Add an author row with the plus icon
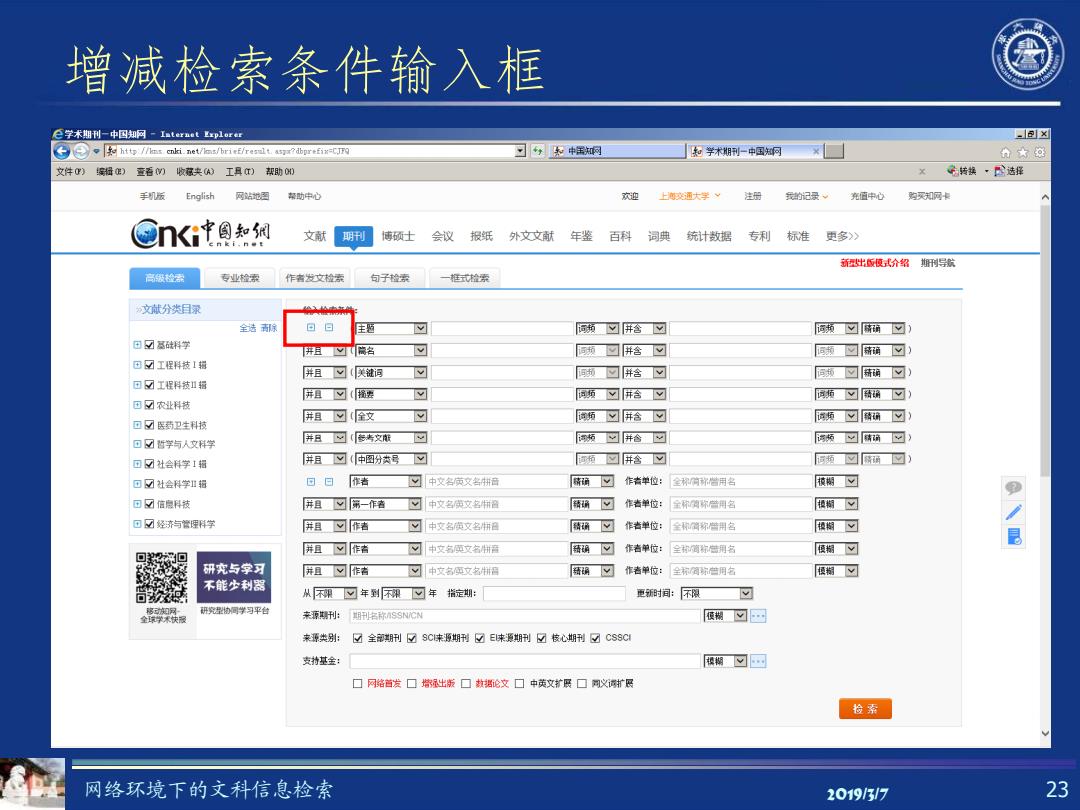The image size is (1080, 810). (311, 482)
